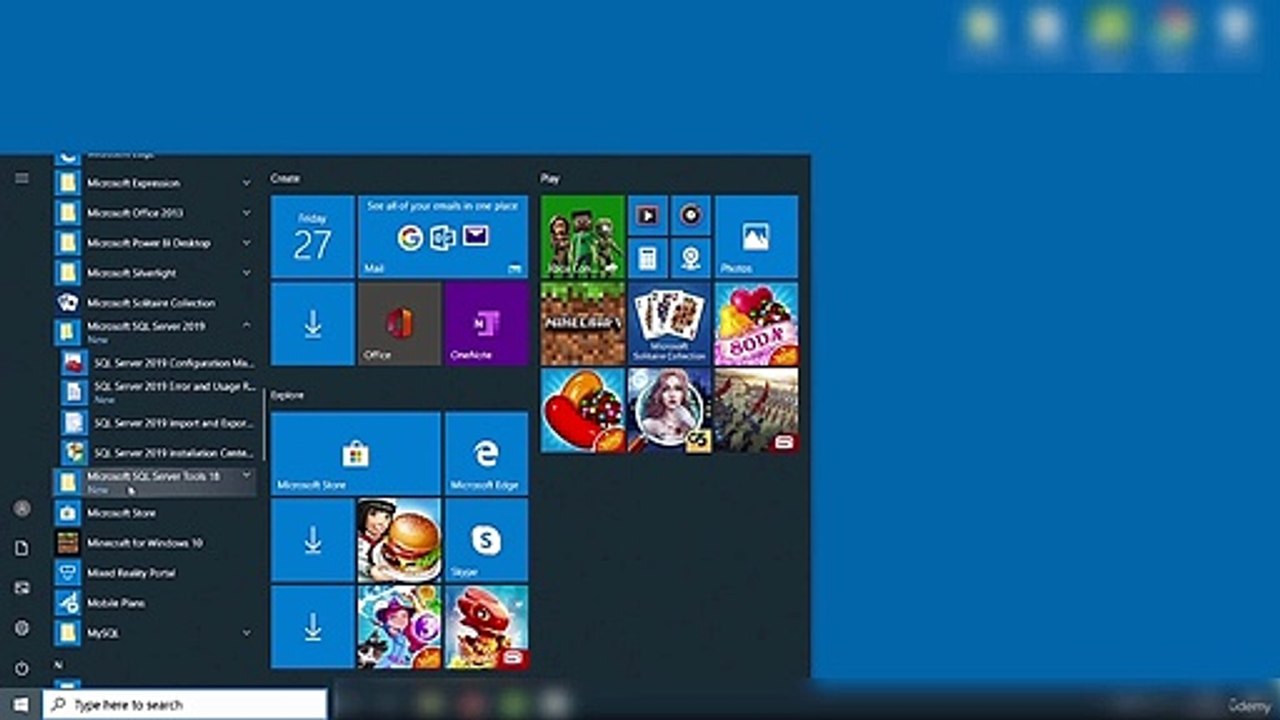Open Mixed Reality Portal from app list
This screenshot has height=720, width=1280.
(x=154, y=573)
